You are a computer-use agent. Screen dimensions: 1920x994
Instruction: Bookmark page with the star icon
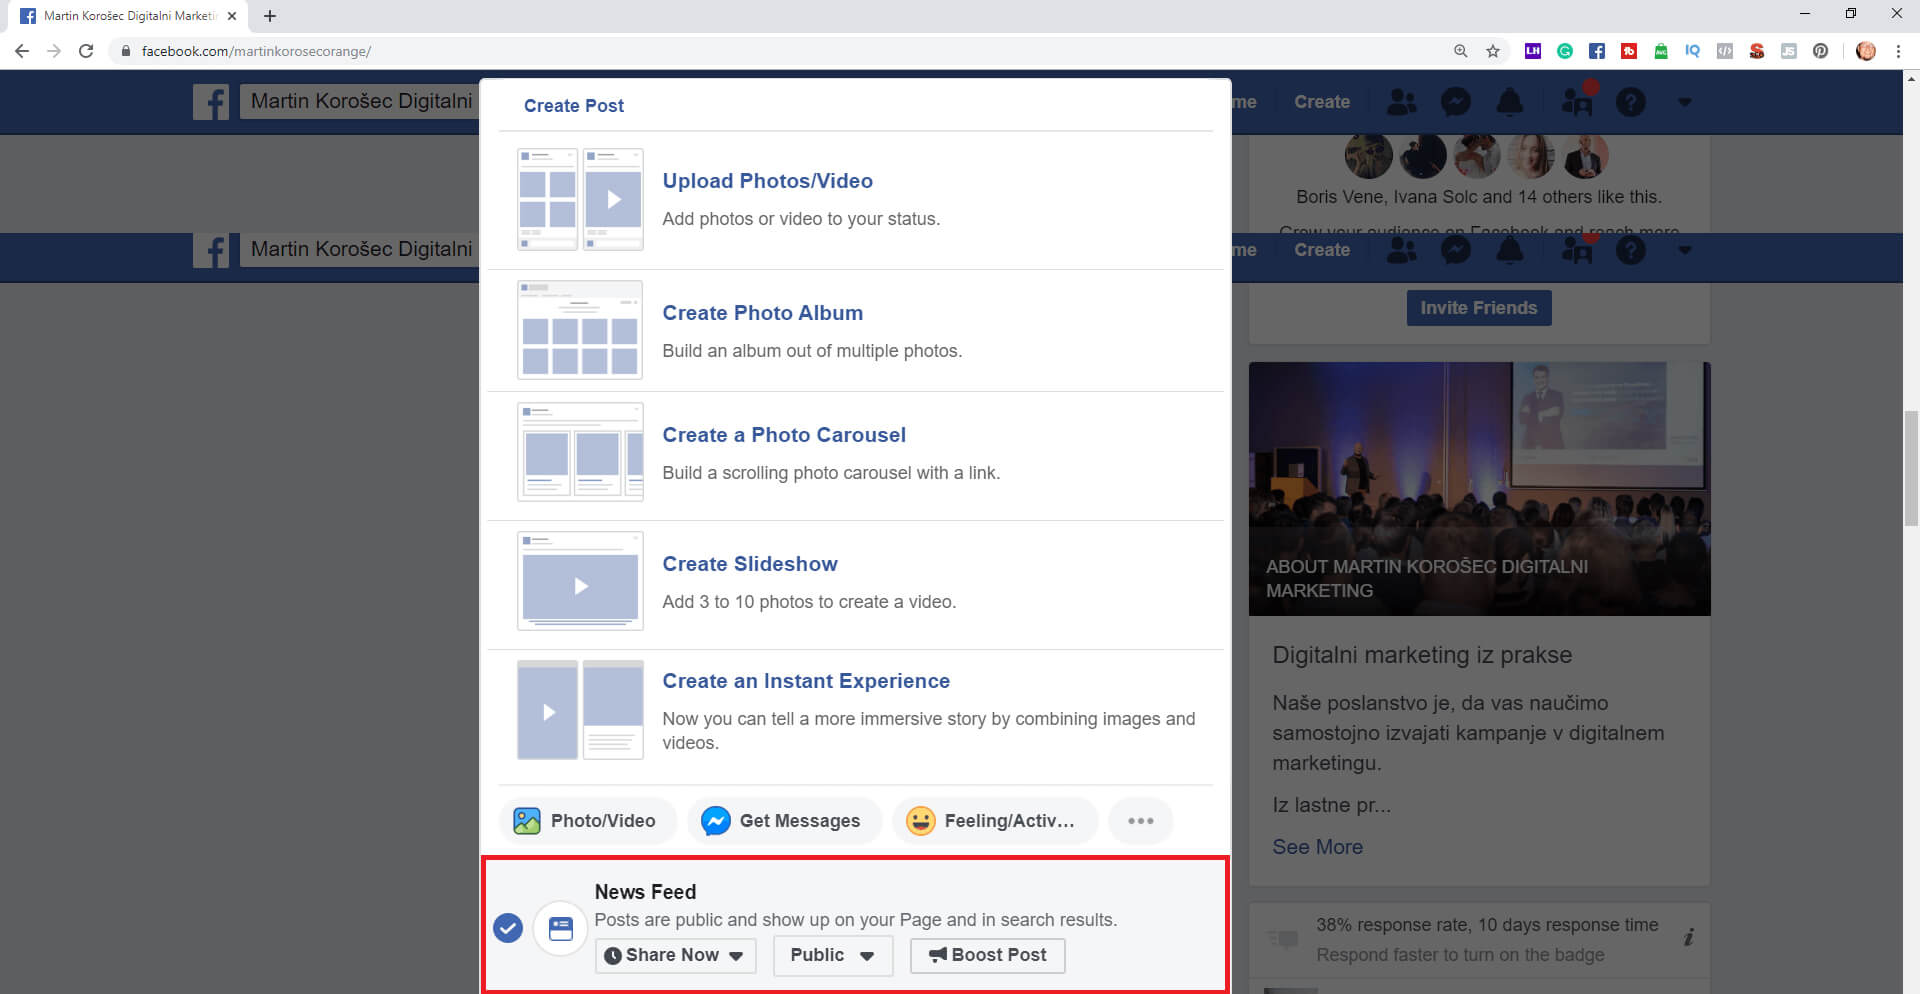(x=1493, y=51)
